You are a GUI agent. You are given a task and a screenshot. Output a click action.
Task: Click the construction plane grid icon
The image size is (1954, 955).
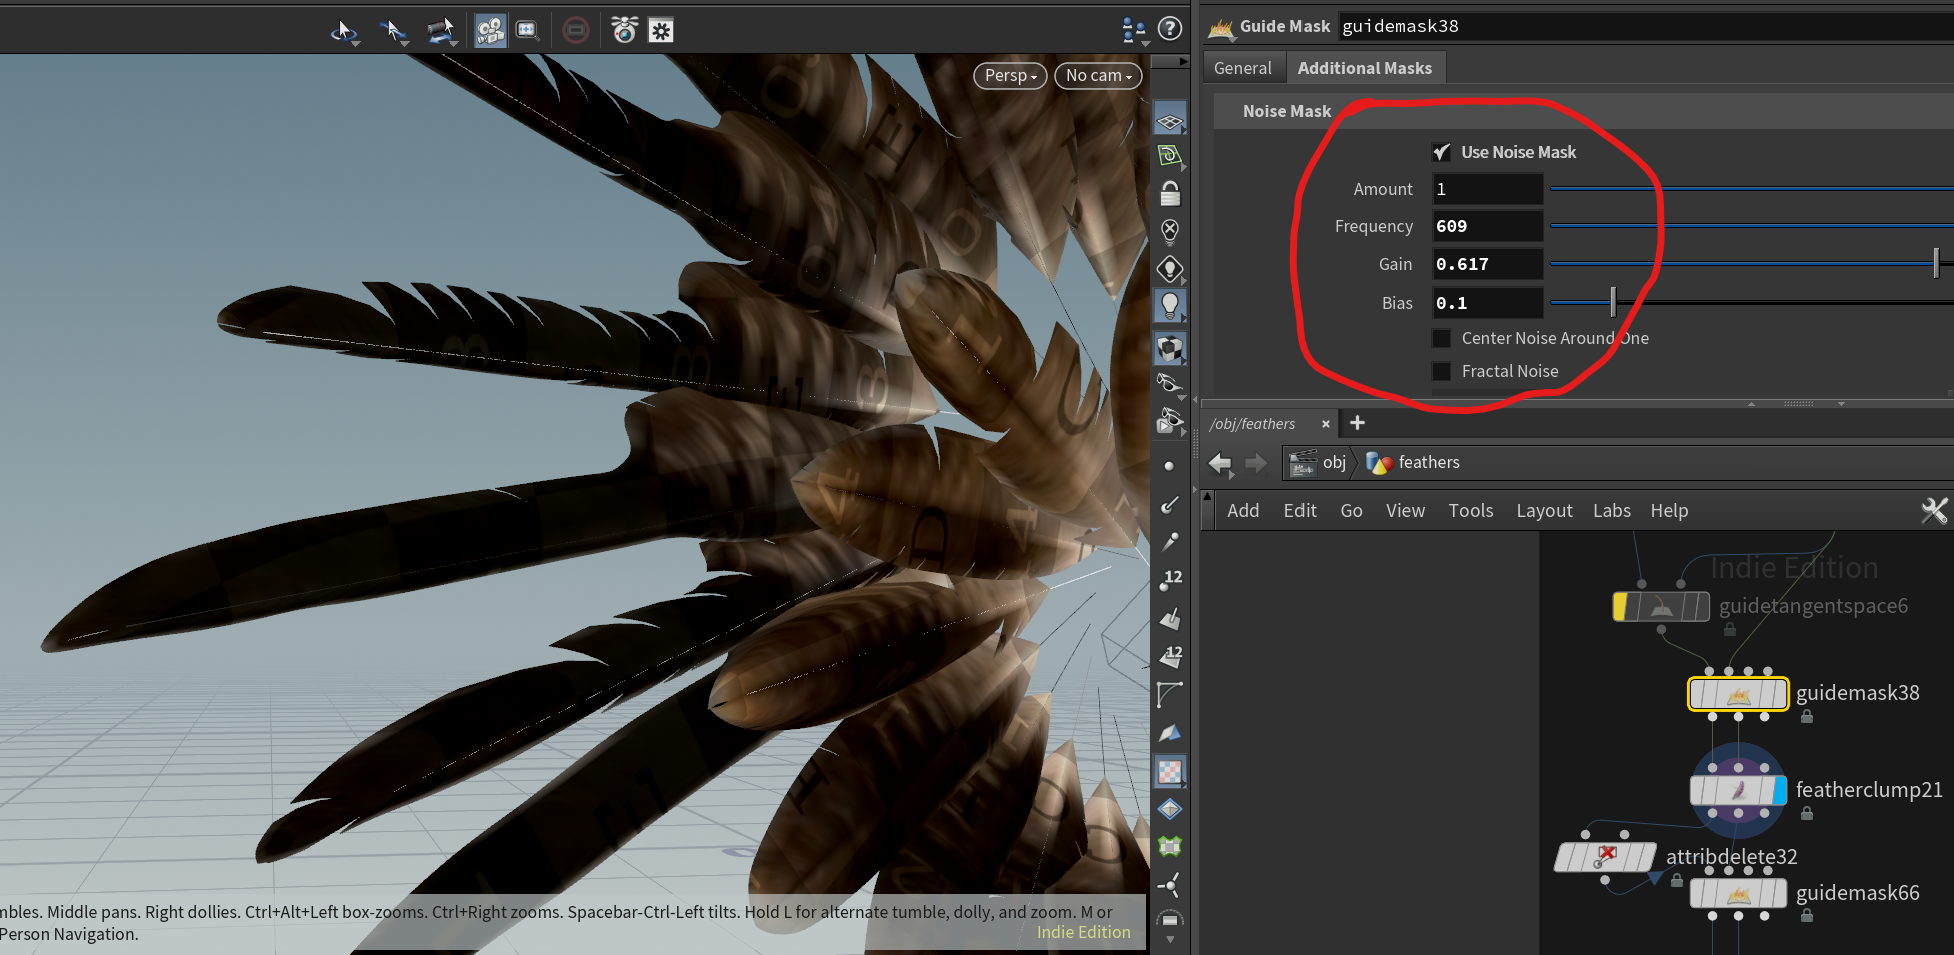click(1169, 122)
